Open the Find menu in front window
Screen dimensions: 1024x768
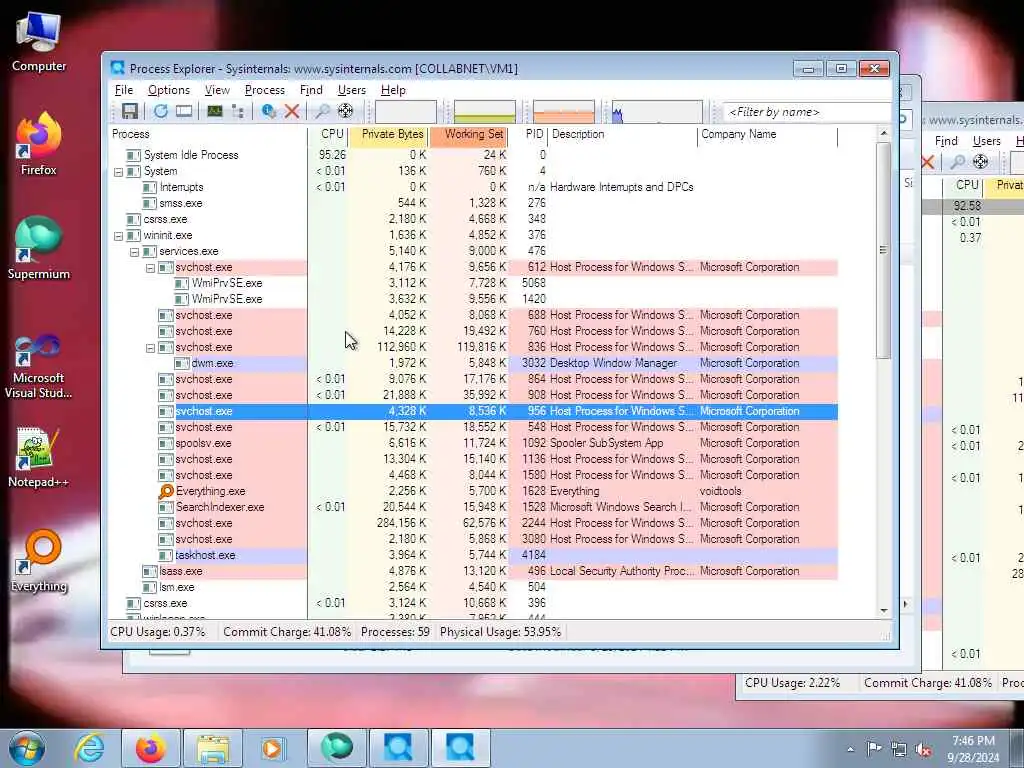point(311,90)
